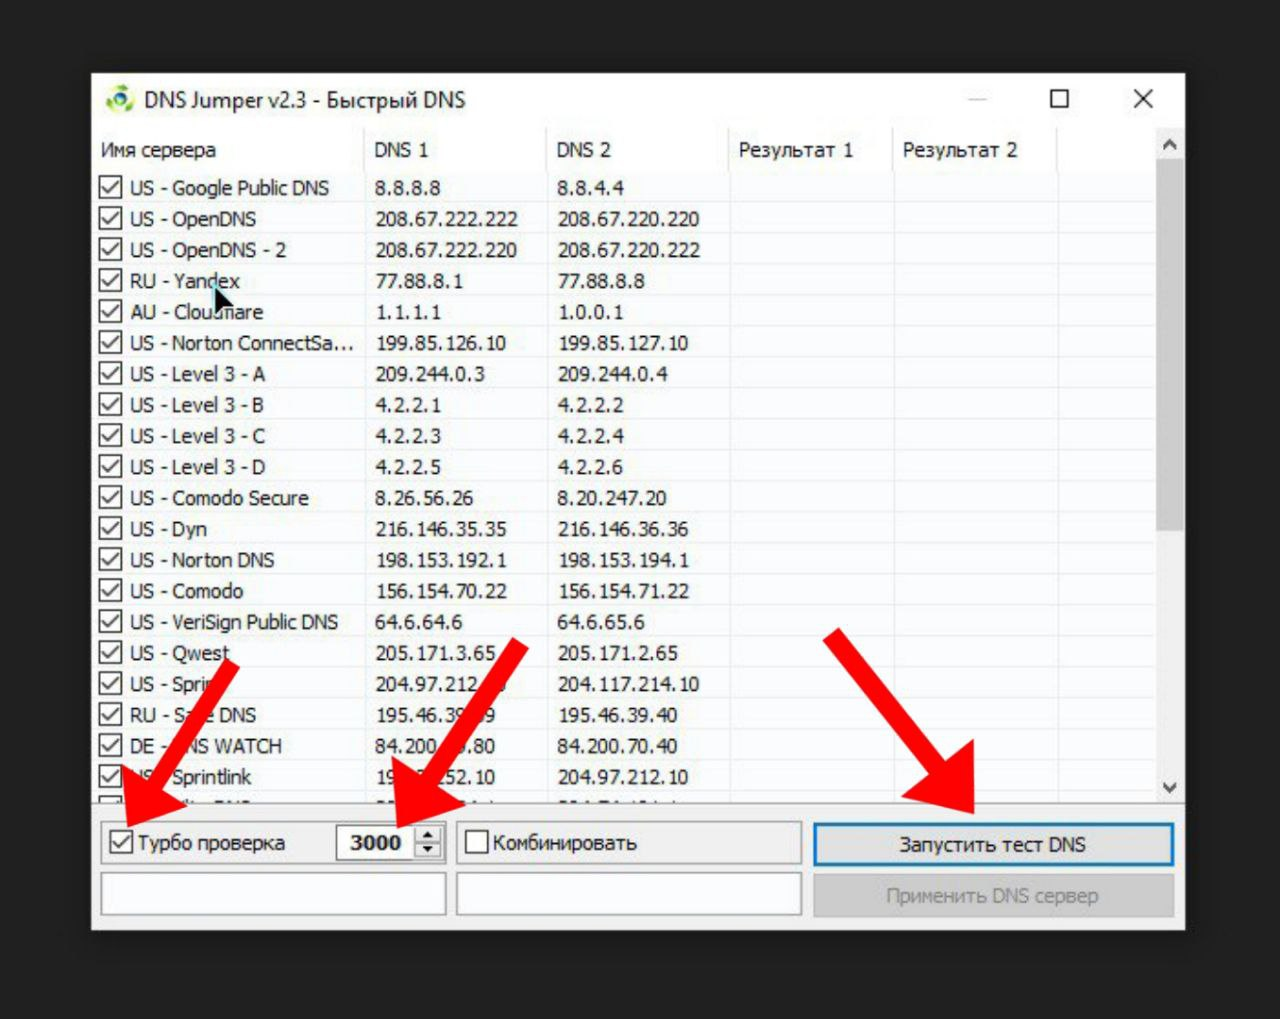Click the 77.88.8.1 address cell
Viewport: 1280px width, 1019px height.
coord(419,281)
